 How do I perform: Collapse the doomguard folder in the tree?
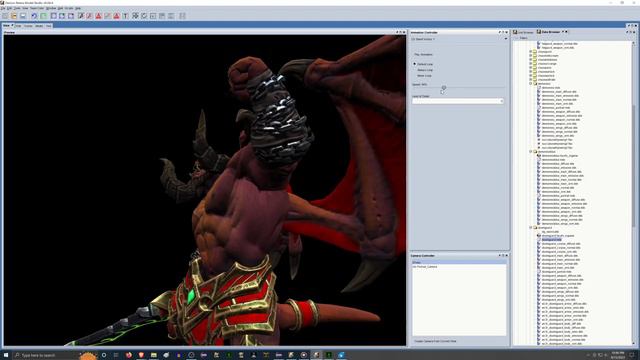click(531, 228)
